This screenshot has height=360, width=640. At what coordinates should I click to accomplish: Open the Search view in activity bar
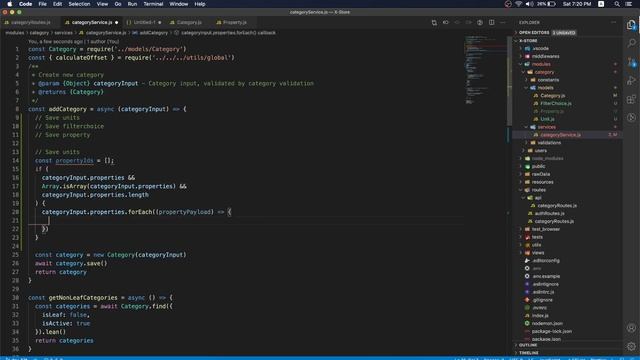pos(631,43)
